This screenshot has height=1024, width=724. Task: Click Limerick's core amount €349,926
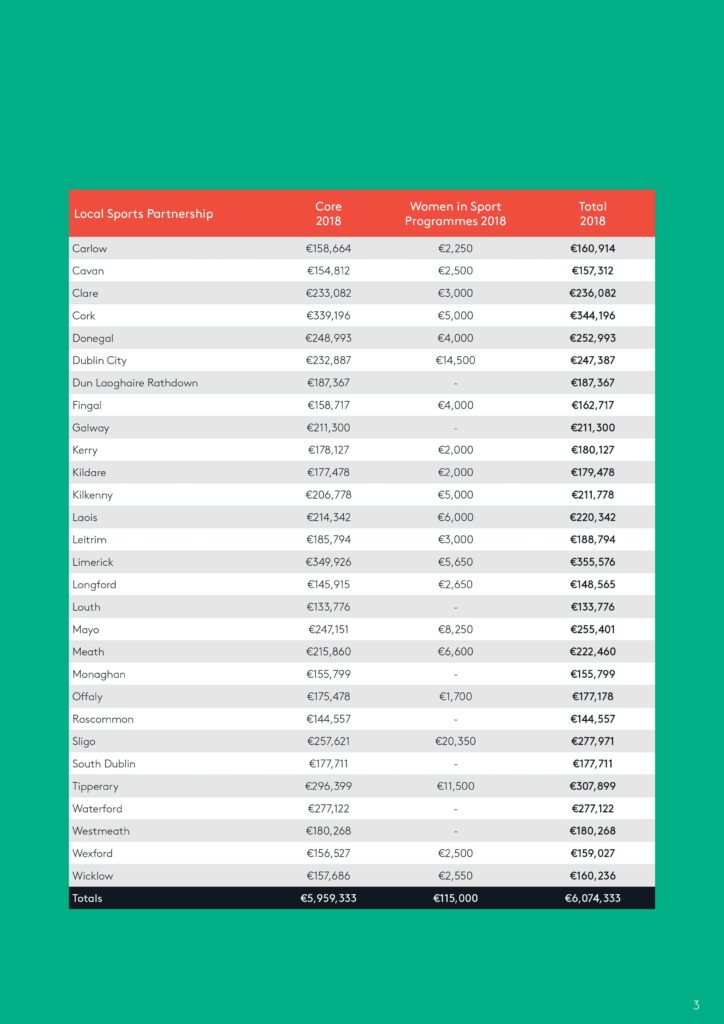[328, 562]
